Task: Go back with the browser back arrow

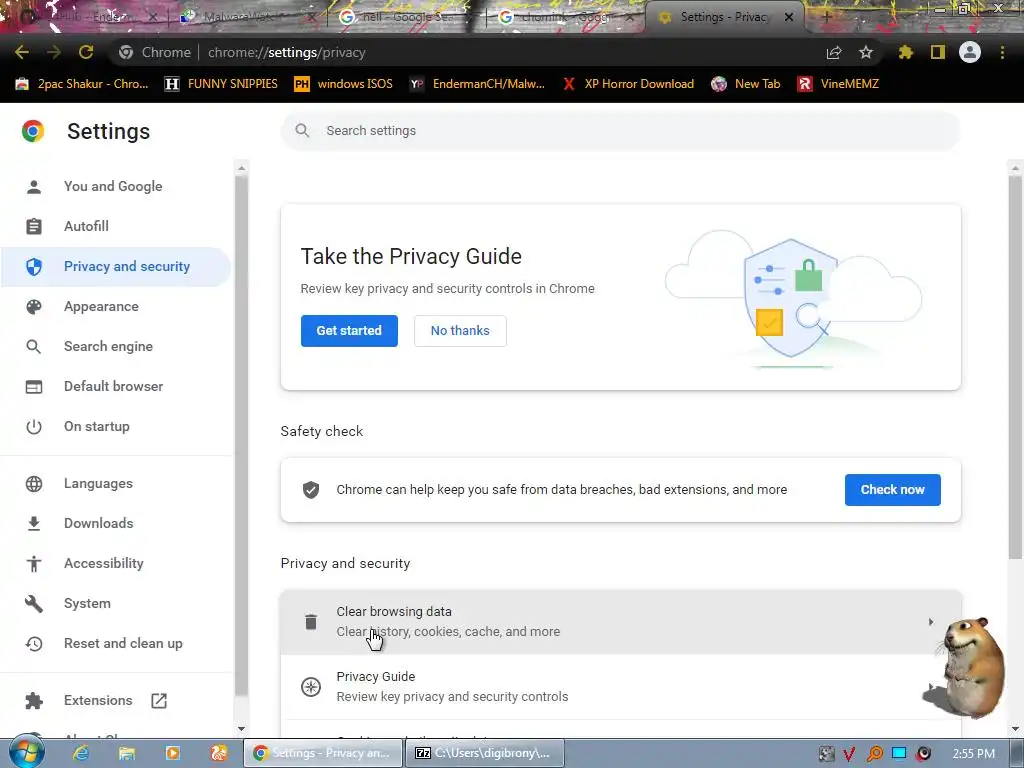Action: click(x=22, y=52)
